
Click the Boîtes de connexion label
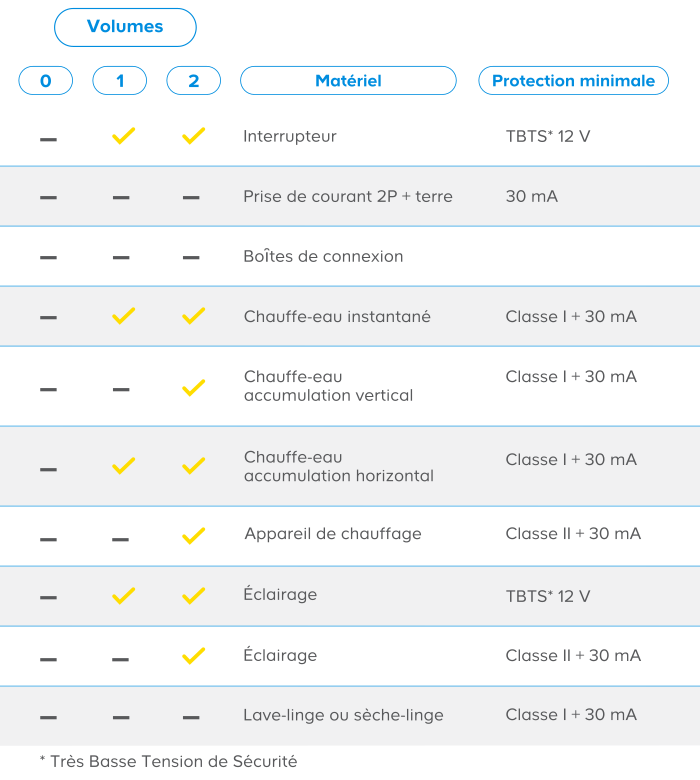(323, 256)
